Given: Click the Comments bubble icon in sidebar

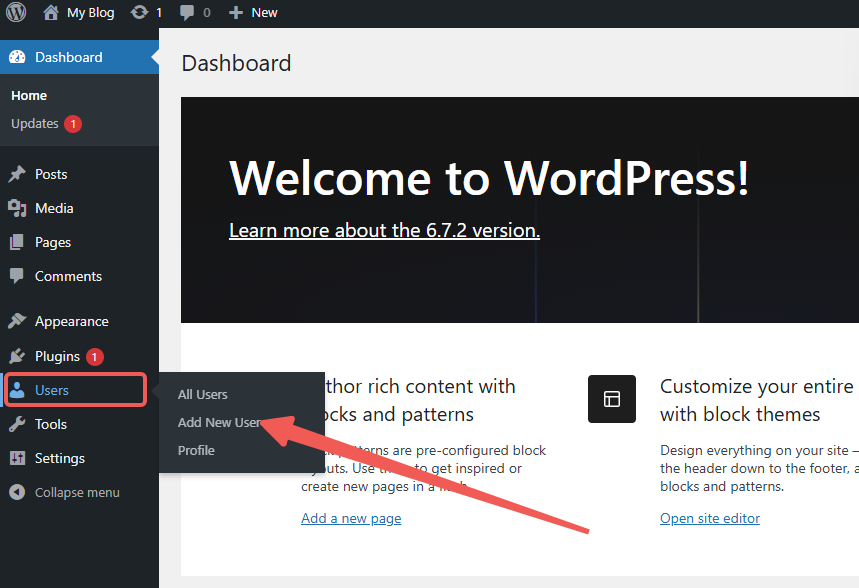Looking at the screenshot, I should (x=17, y=276).
